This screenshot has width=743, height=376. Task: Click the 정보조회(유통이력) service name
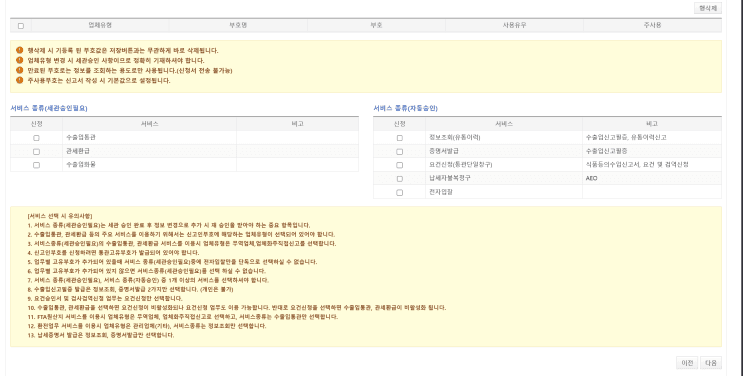point(454,138)
